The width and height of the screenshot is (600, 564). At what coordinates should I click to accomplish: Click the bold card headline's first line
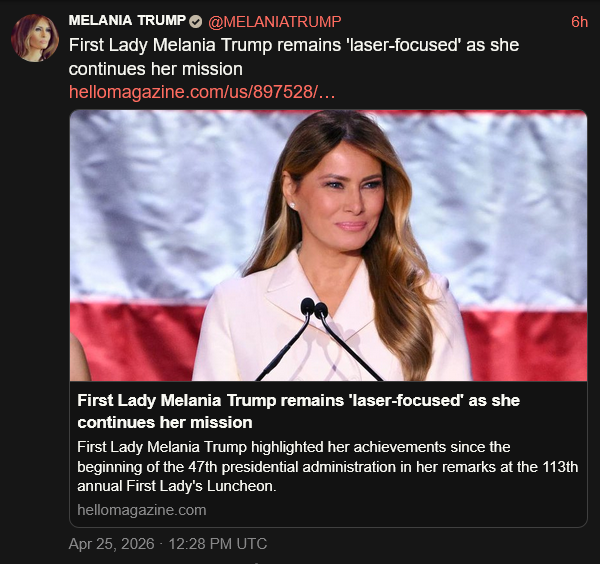coord(298,400)
